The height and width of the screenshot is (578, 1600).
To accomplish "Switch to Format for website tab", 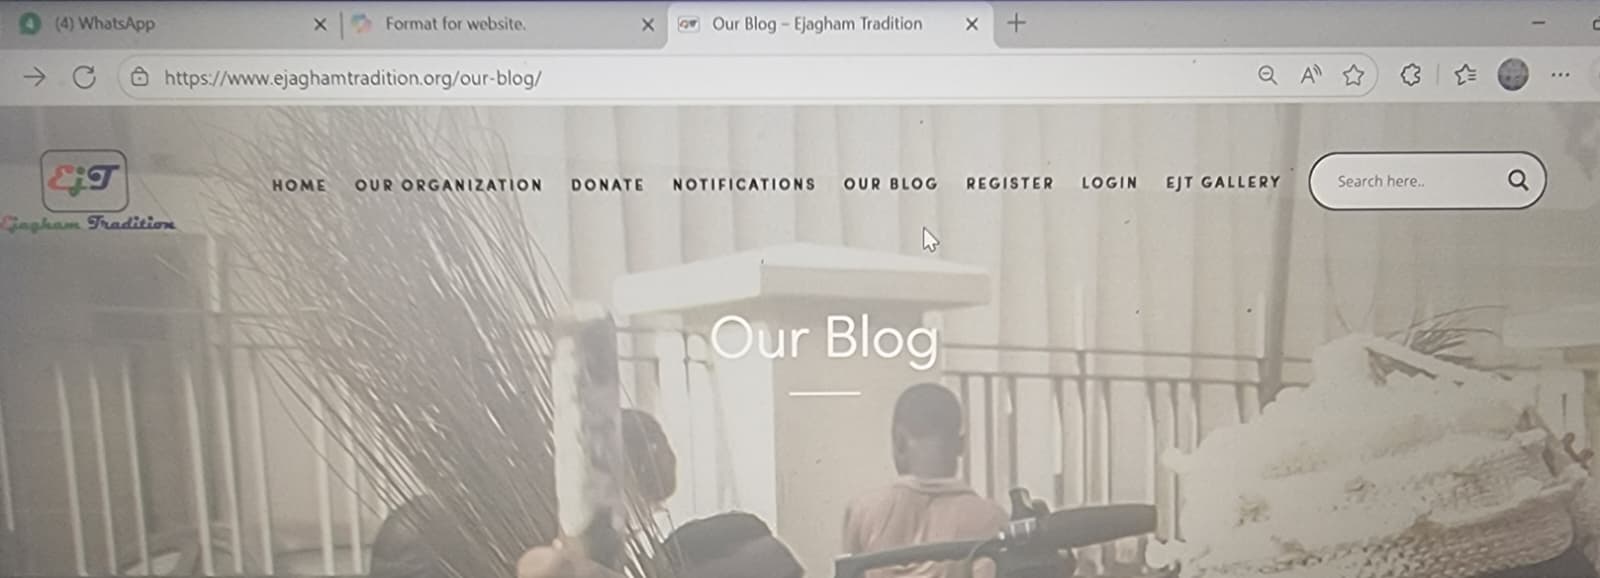I will pos(455,23).
